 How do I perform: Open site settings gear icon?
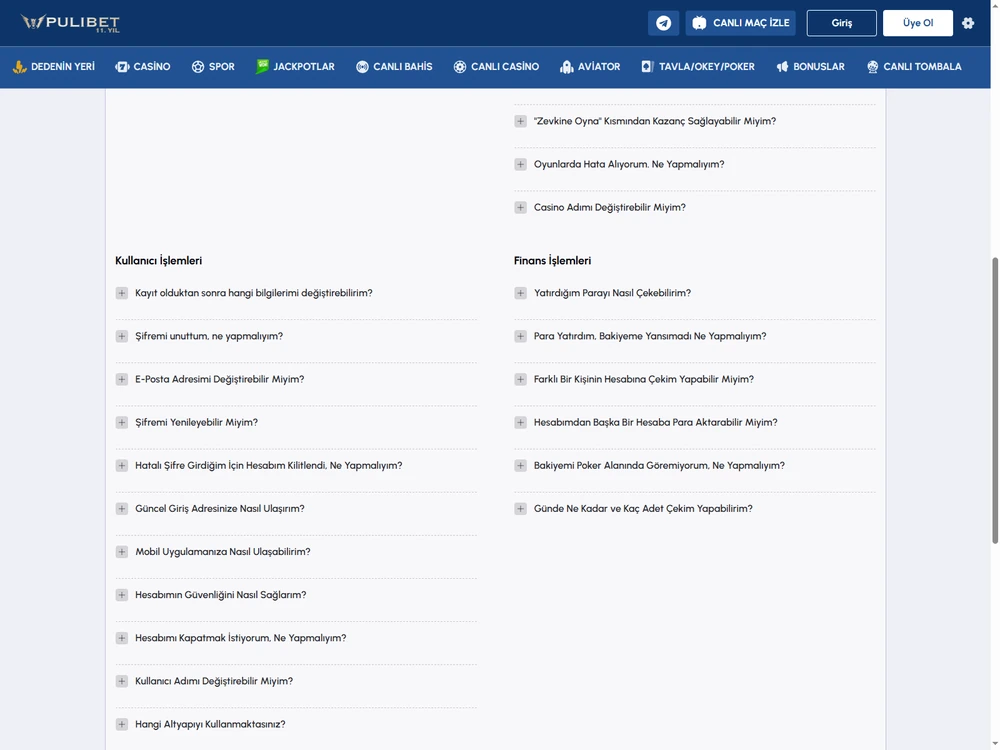tap(968, 23)
